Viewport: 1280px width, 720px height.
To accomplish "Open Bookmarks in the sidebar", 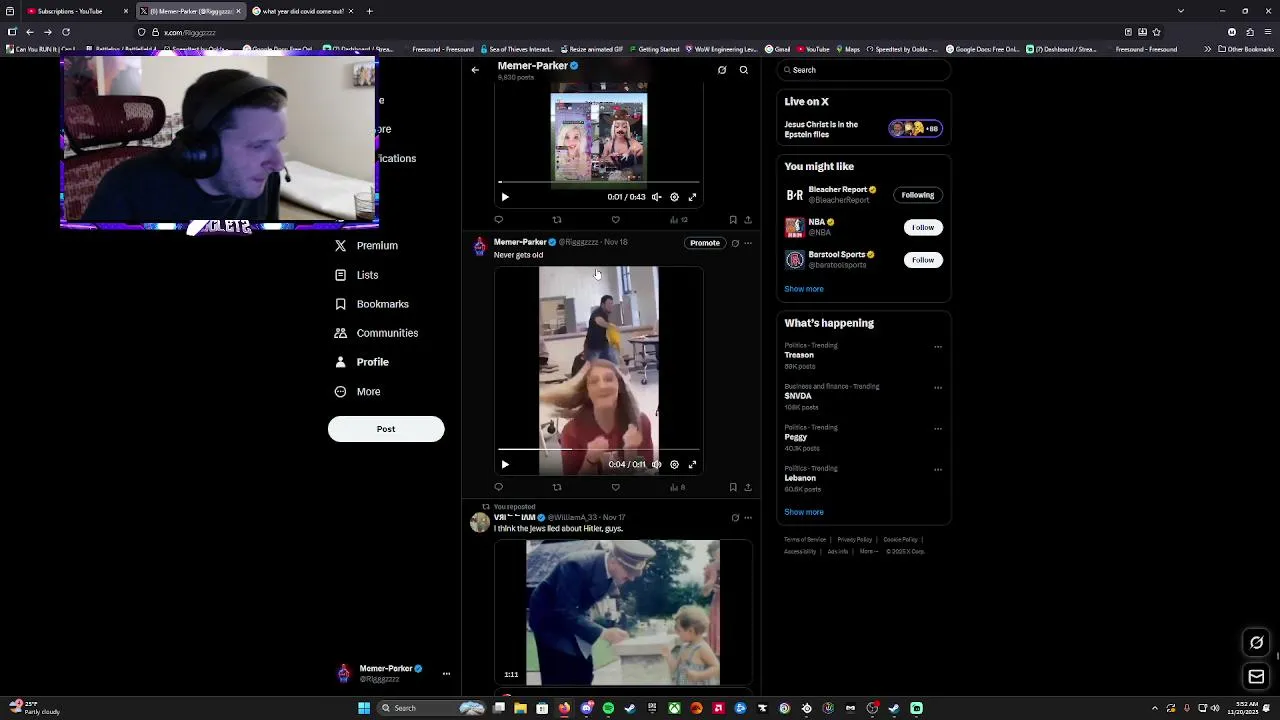I will coord(372,304).
